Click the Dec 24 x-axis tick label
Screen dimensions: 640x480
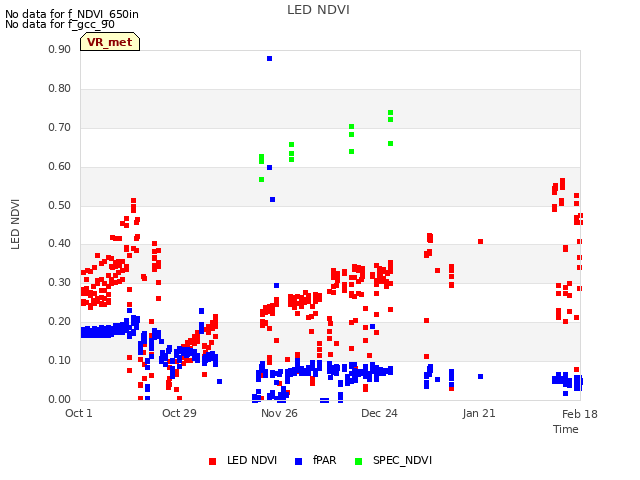point(379,413)
